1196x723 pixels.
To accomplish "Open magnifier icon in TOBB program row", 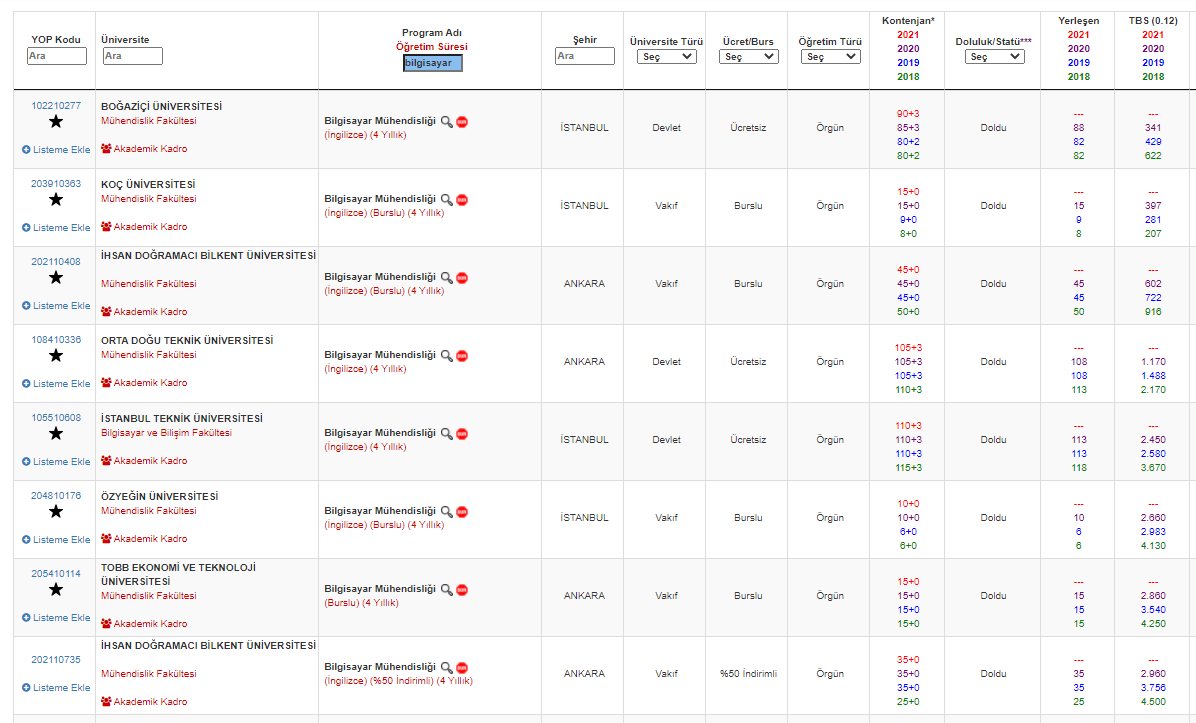I will pyautogui.click(x=446, y=590).
